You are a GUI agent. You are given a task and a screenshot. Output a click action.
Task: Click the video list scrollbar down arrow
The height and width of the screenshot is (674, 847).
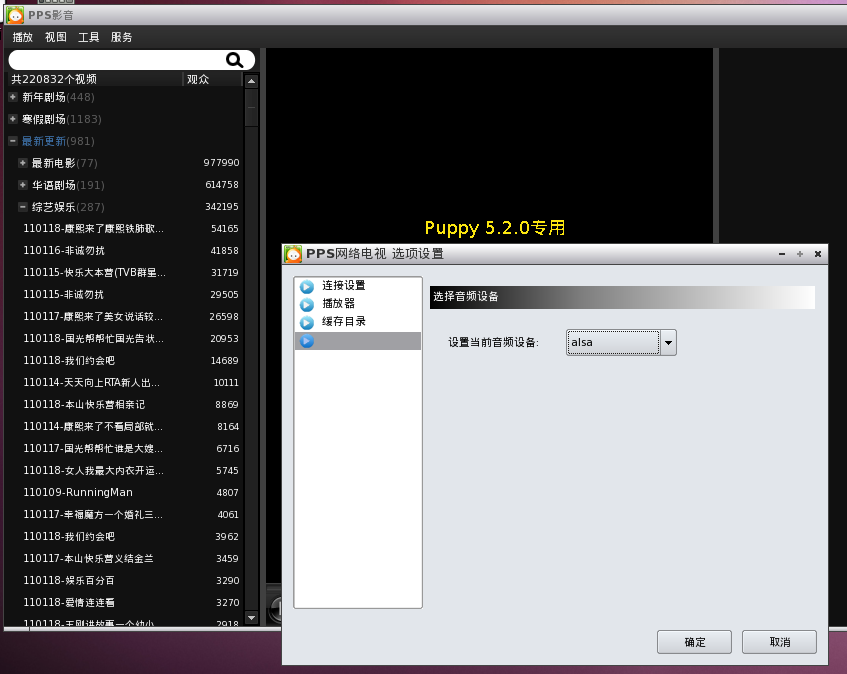point(251,617)
